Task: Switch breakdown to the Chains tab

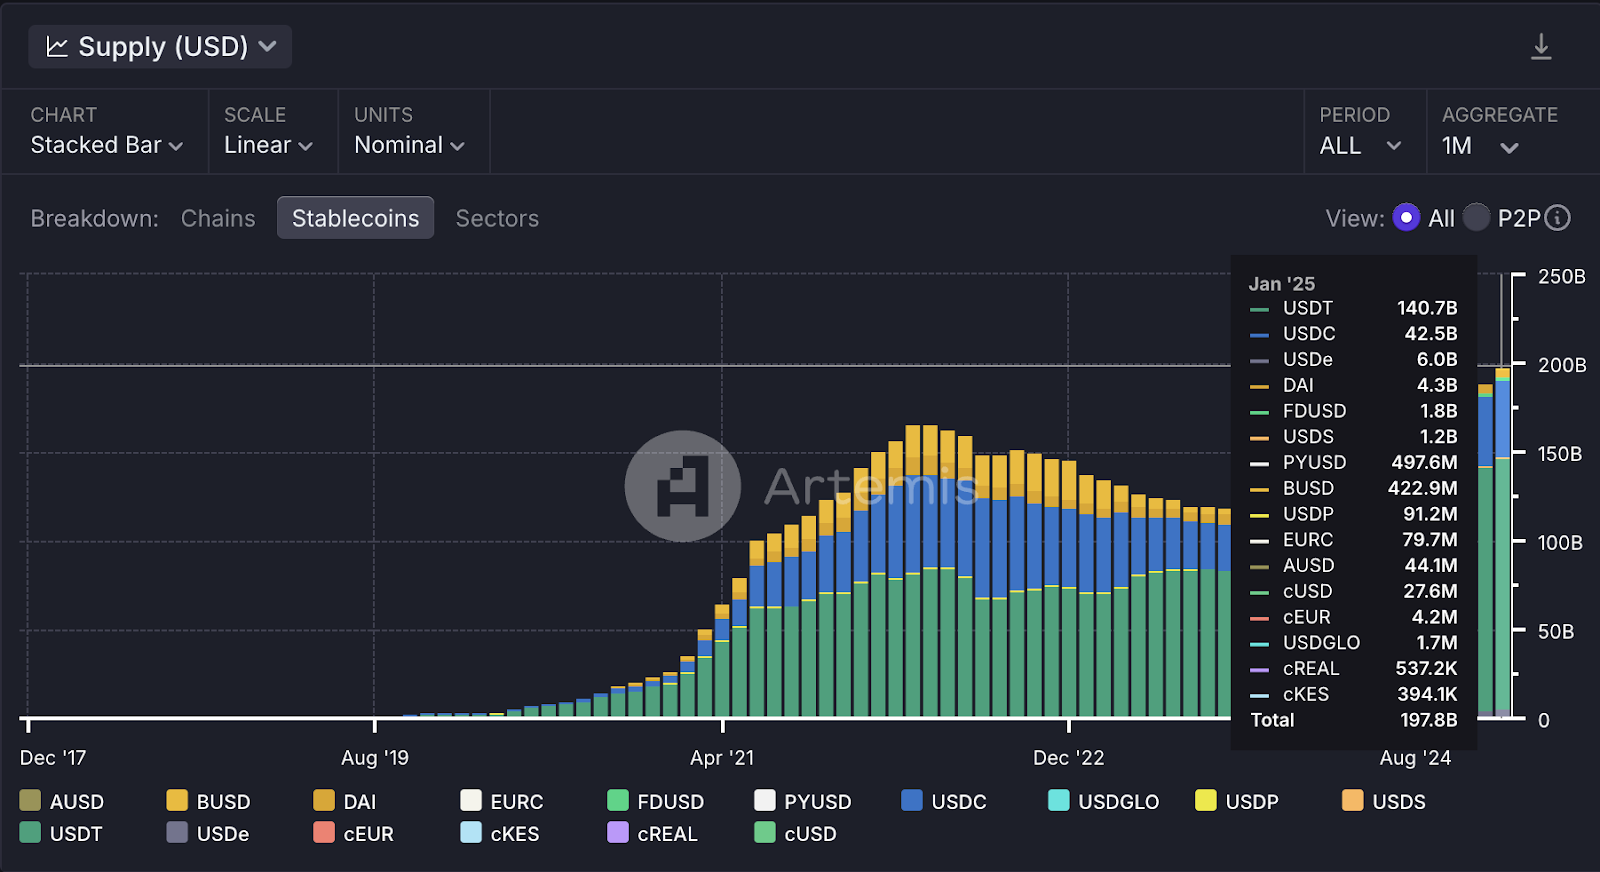Action: click(218, 218)
